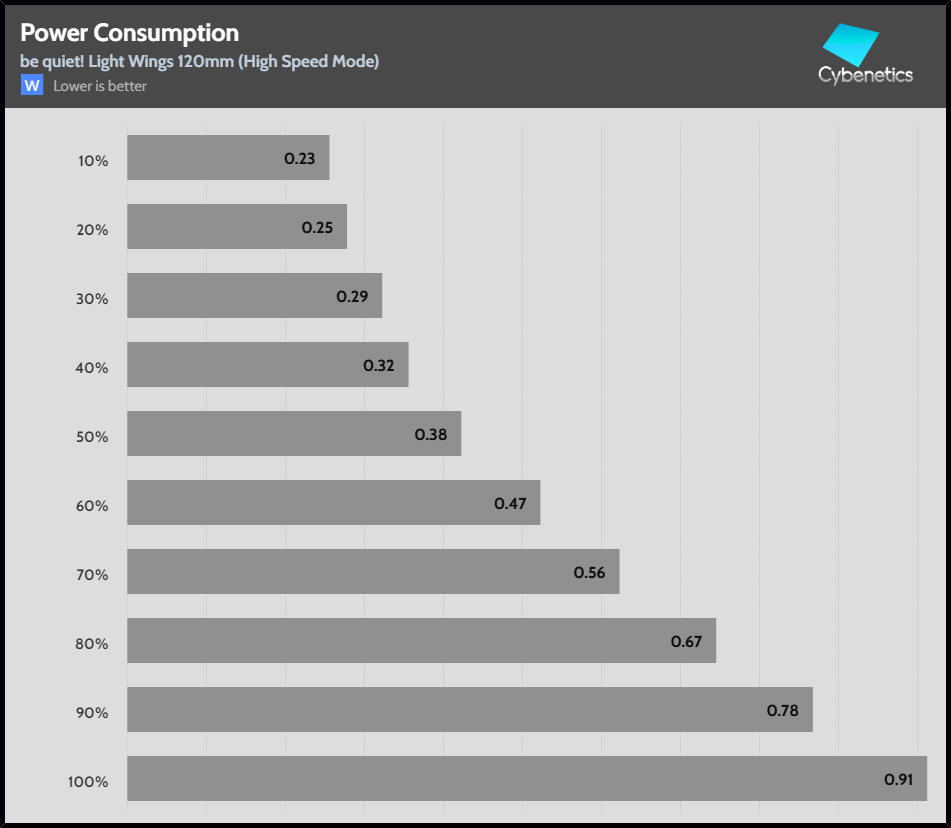Click the 0.25 value label
951x828 pixels.
click(317, 228)
